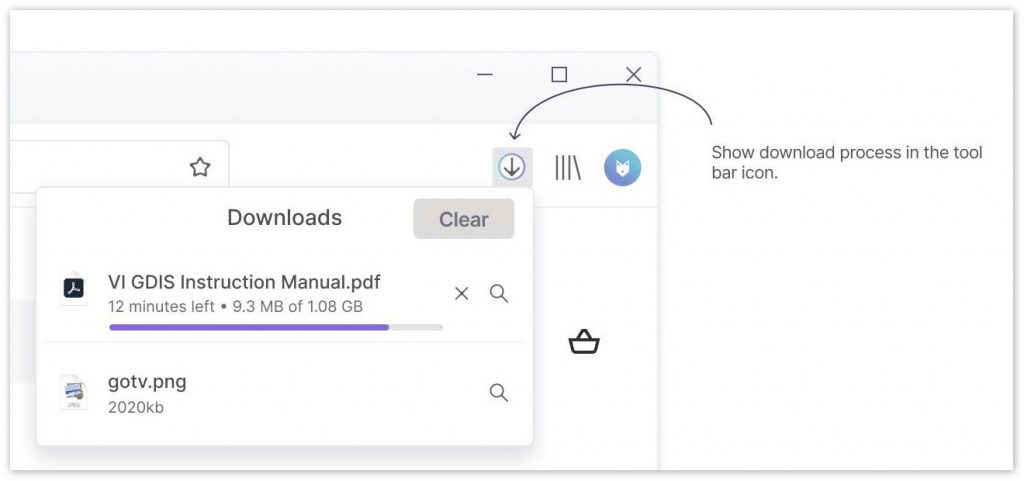Select the VI GDIS Instruction Manual.pdf filename
The image size is (1024, 481).
[244, 282]
